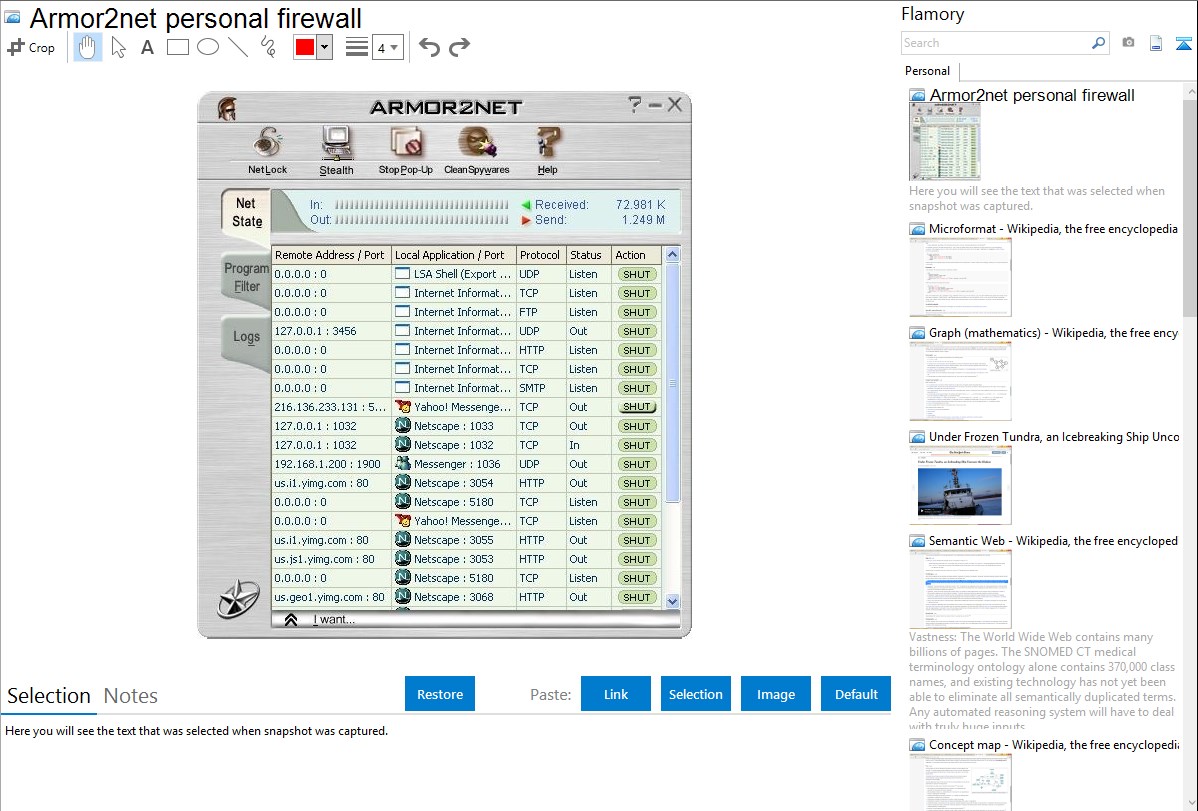Open Microformat Wikipedia snapshot thumbnail
The image size is (1198, 811).
point(960,277)
